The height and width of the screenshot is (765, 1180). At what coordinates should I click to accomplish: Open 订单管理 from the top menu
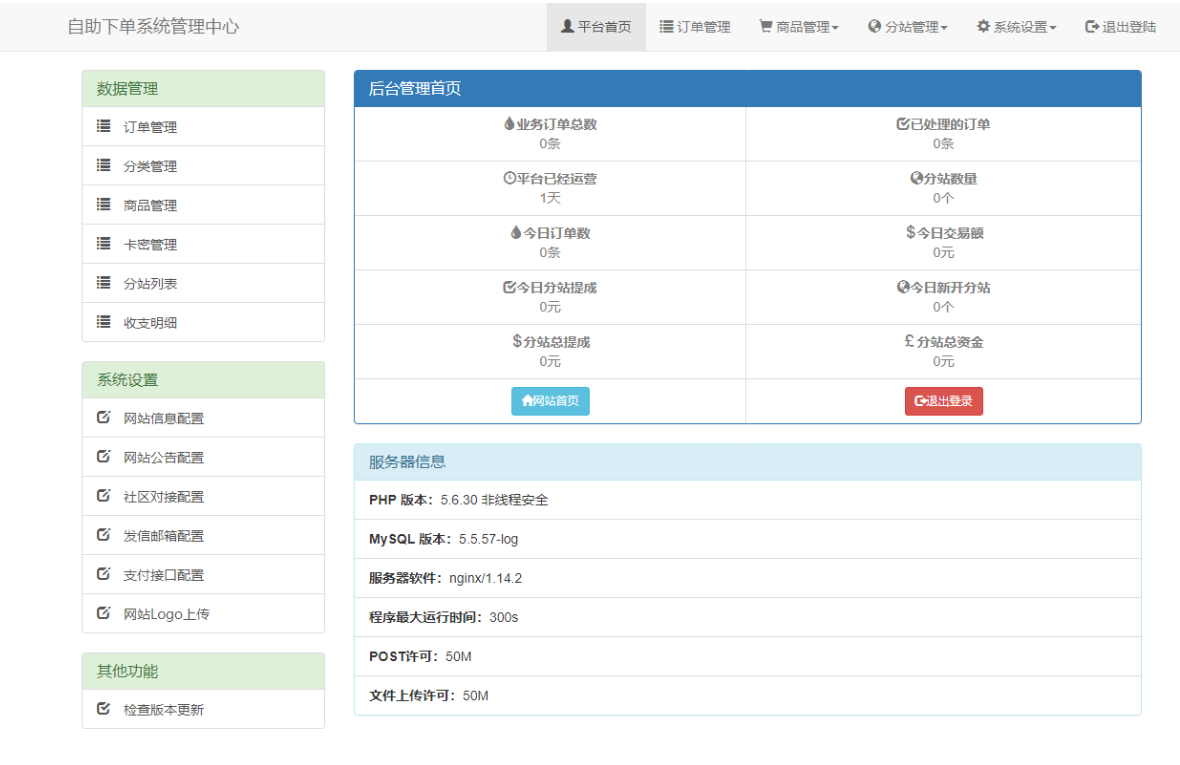pos(695,27)
